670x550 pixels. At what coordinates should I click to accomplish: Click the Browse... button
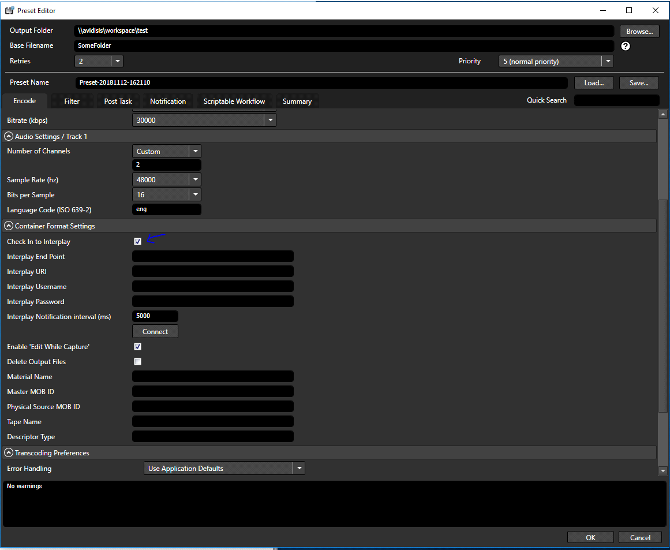coord(639,31)
